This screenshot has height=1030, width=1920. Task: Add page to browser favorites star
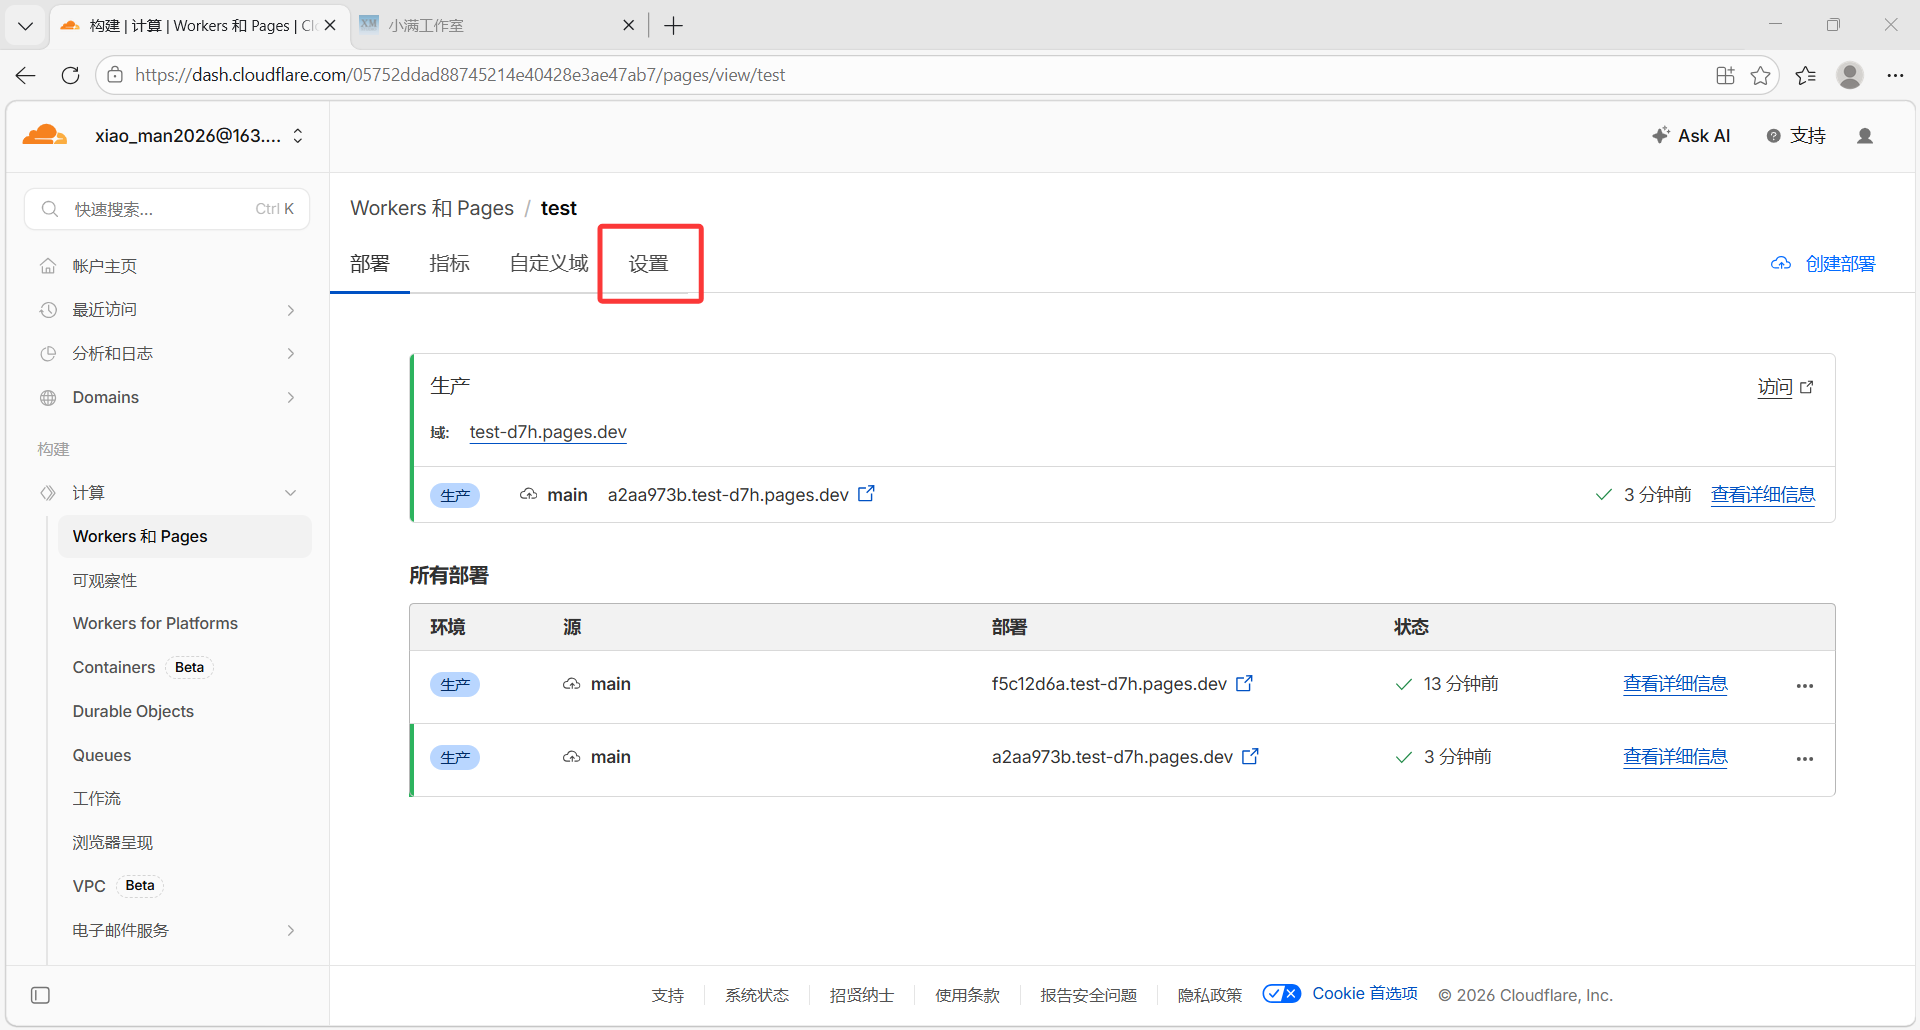[x=1760, y=75]
